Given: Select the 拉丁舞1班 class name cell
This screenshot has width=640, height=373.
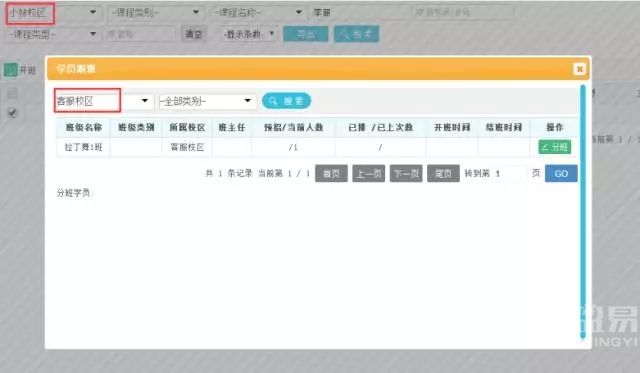Looking at the screenshot, I should pos(83,147).
